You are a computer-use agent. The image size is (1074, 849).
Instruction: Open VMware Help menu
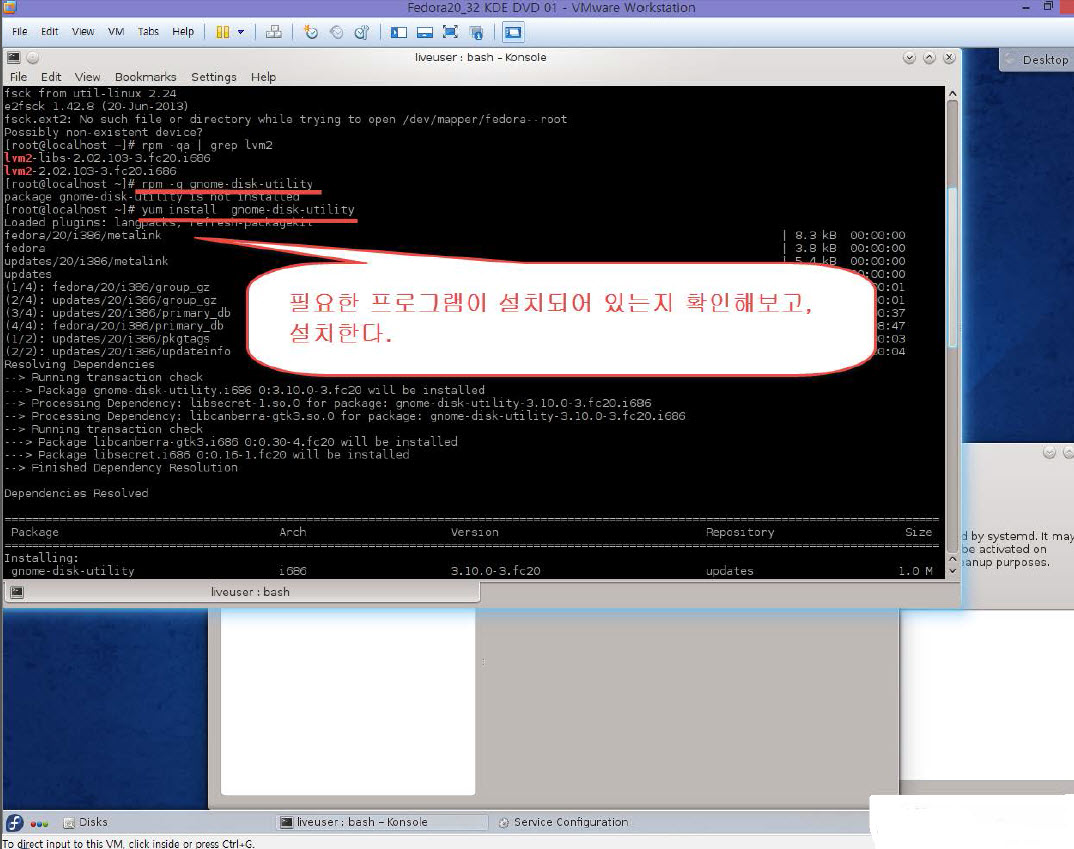183,31
